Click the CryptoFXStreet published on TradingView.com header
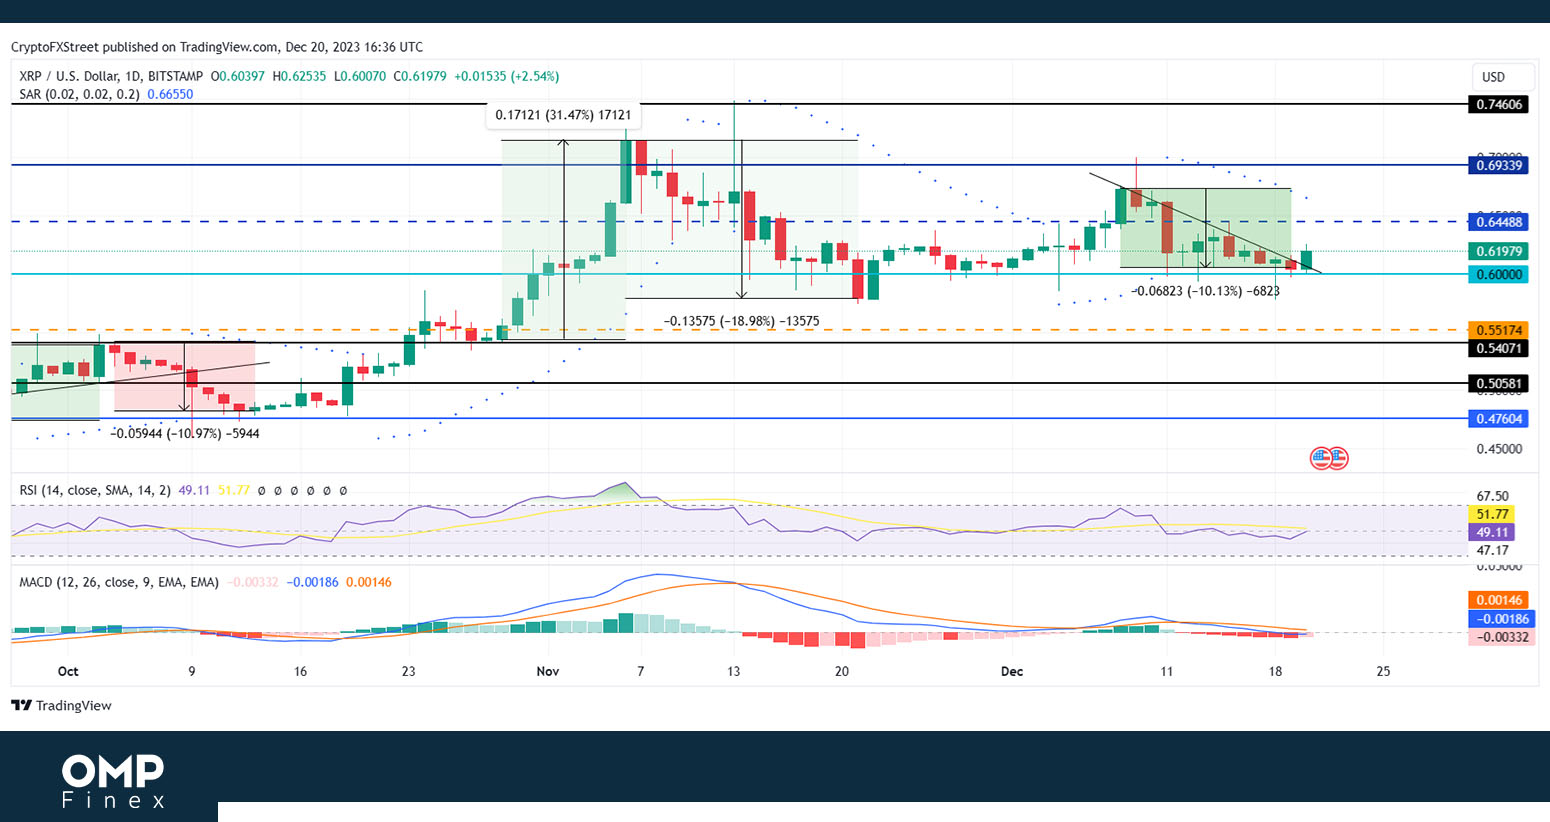 tap(217, 47)
